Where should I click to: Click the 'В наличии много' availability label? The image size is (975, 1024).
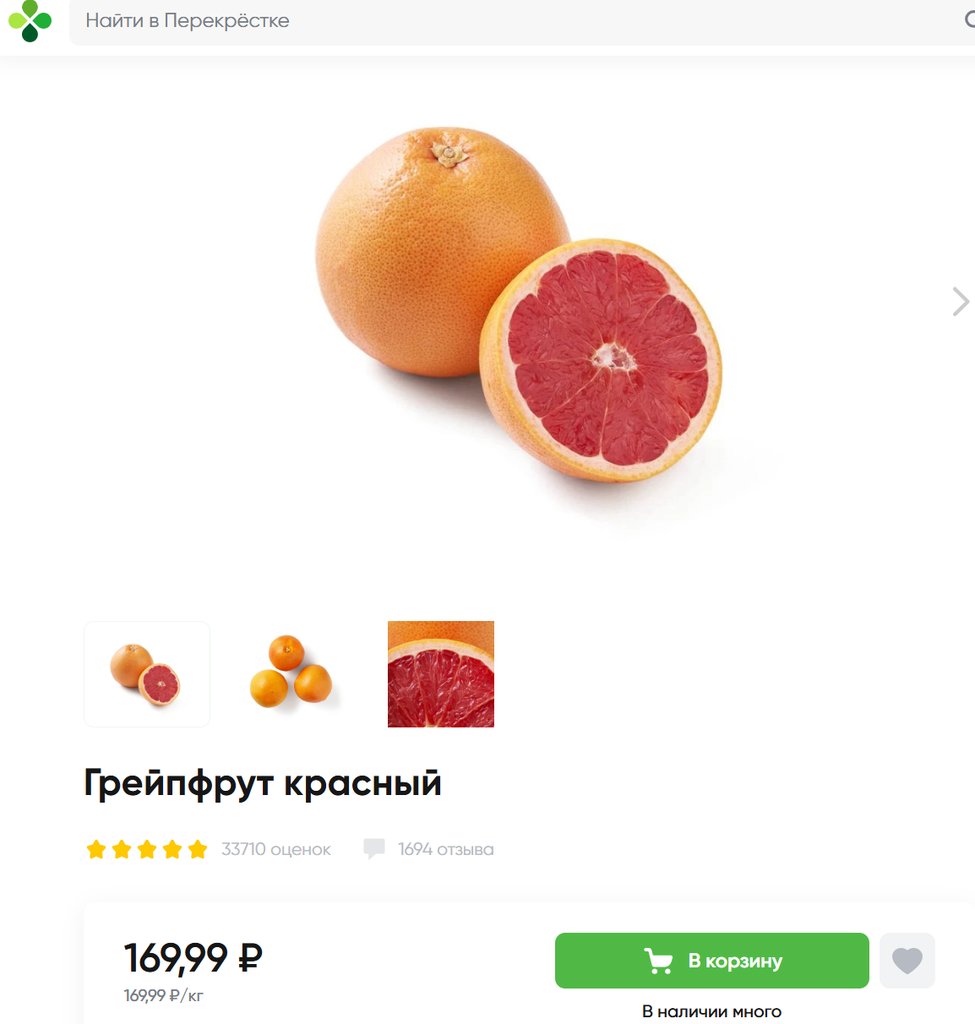[x=712, y=1012]
